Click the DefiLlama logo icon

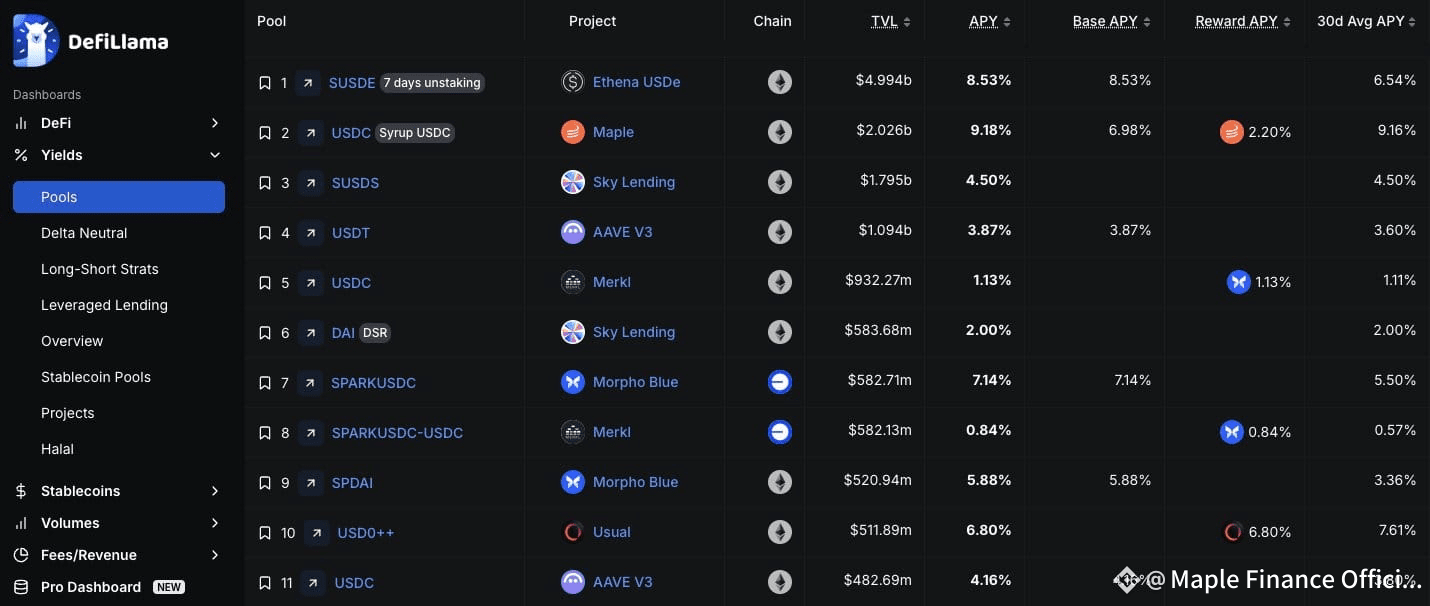click(x=36, y=41)
